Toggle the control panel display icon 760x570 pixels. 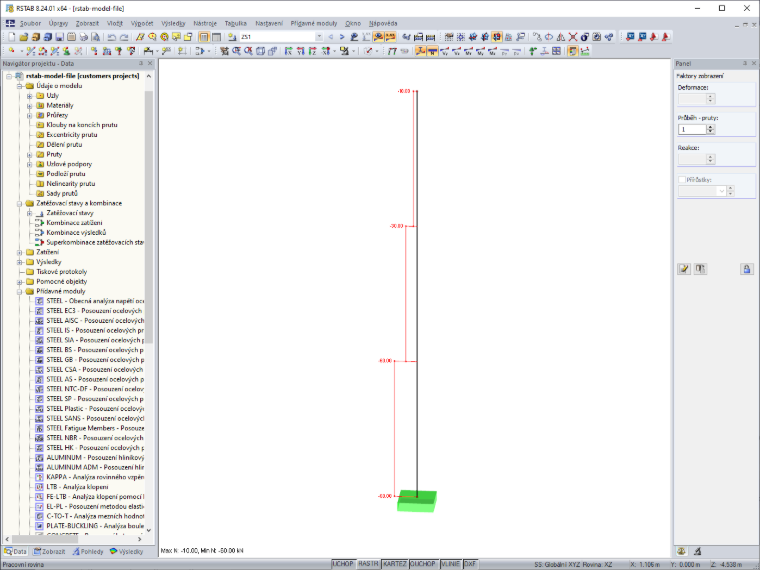coord(573,51)
